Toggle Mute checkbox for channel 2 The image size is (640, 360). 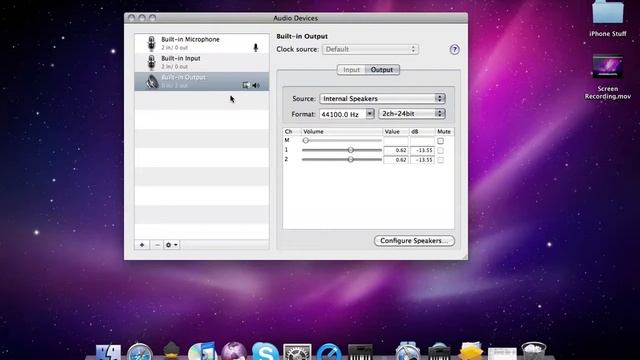pyautogui.click(x=440, y=160)
